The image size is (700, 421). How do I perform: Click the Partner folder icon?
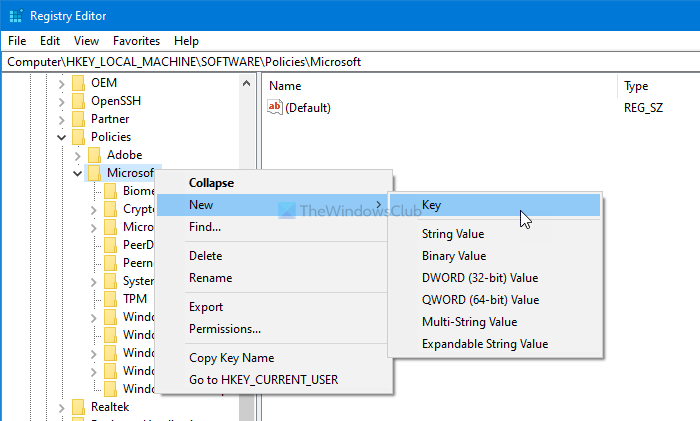(x=78, y=119)
